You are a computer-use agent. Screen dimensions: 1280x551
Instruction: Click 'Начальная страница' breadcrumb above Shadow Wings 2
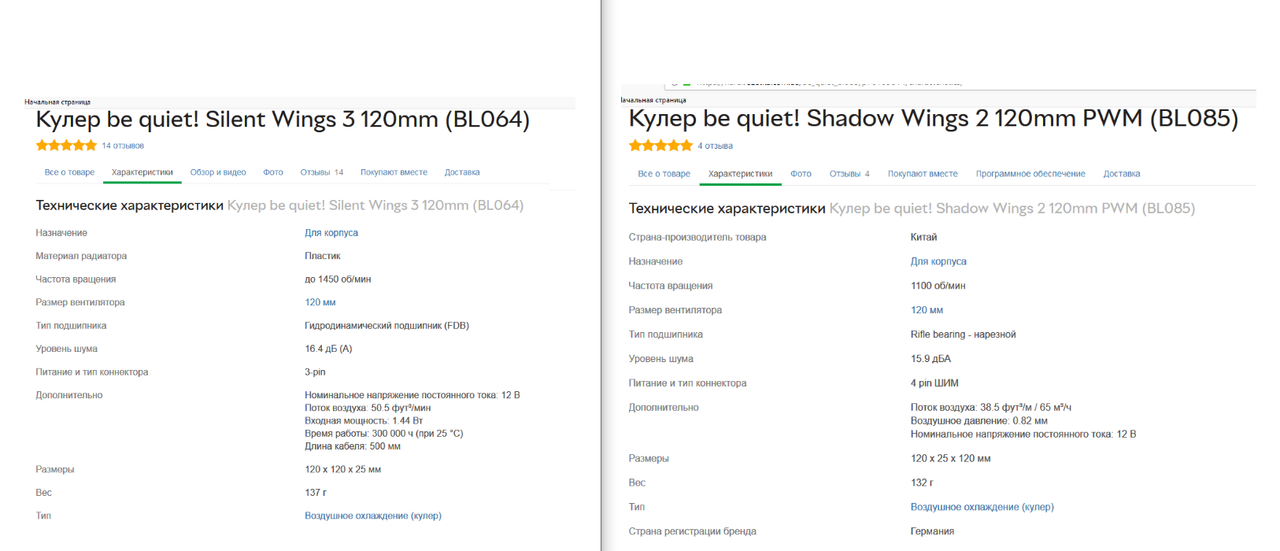coord(653,100)
